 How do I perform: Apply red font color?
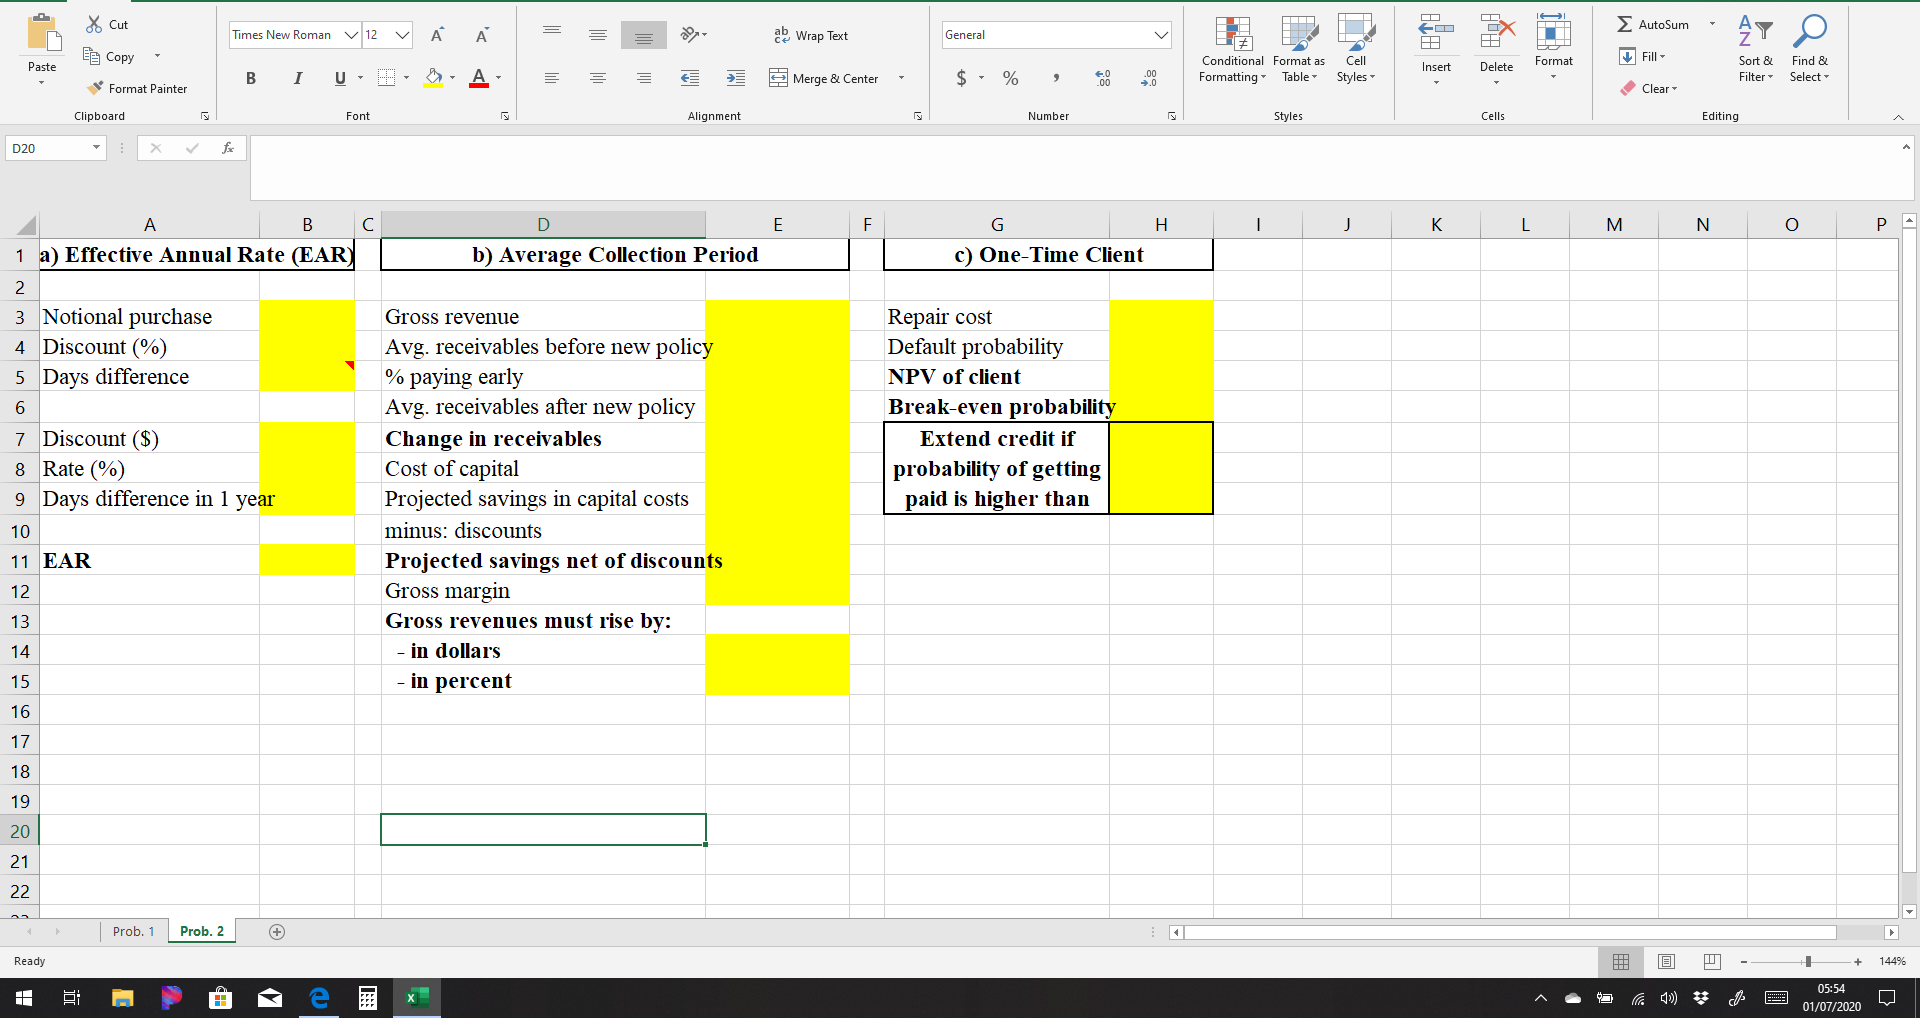tap(479, 78)
